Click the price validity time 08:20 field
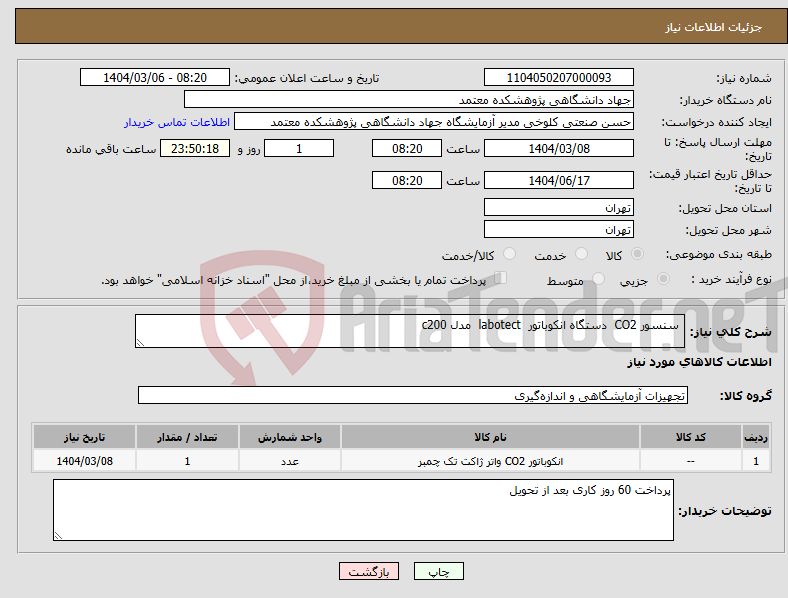Viewport: 788px width, 598px height. click(407, 180)
